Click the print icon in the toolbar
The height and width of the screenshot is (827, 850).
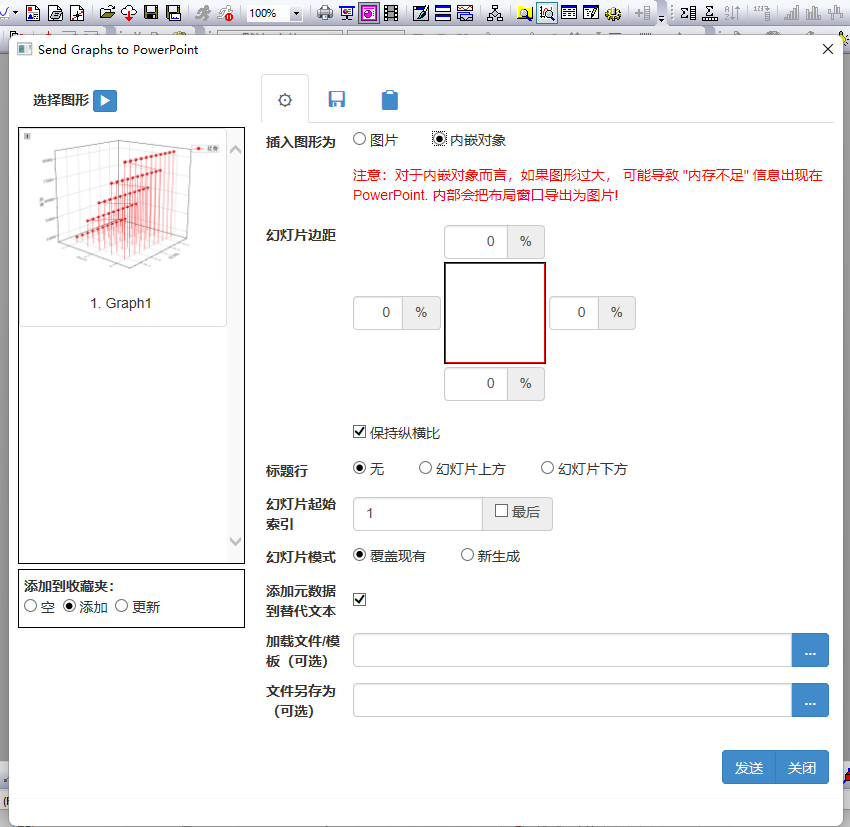click(x=325, y=13)
